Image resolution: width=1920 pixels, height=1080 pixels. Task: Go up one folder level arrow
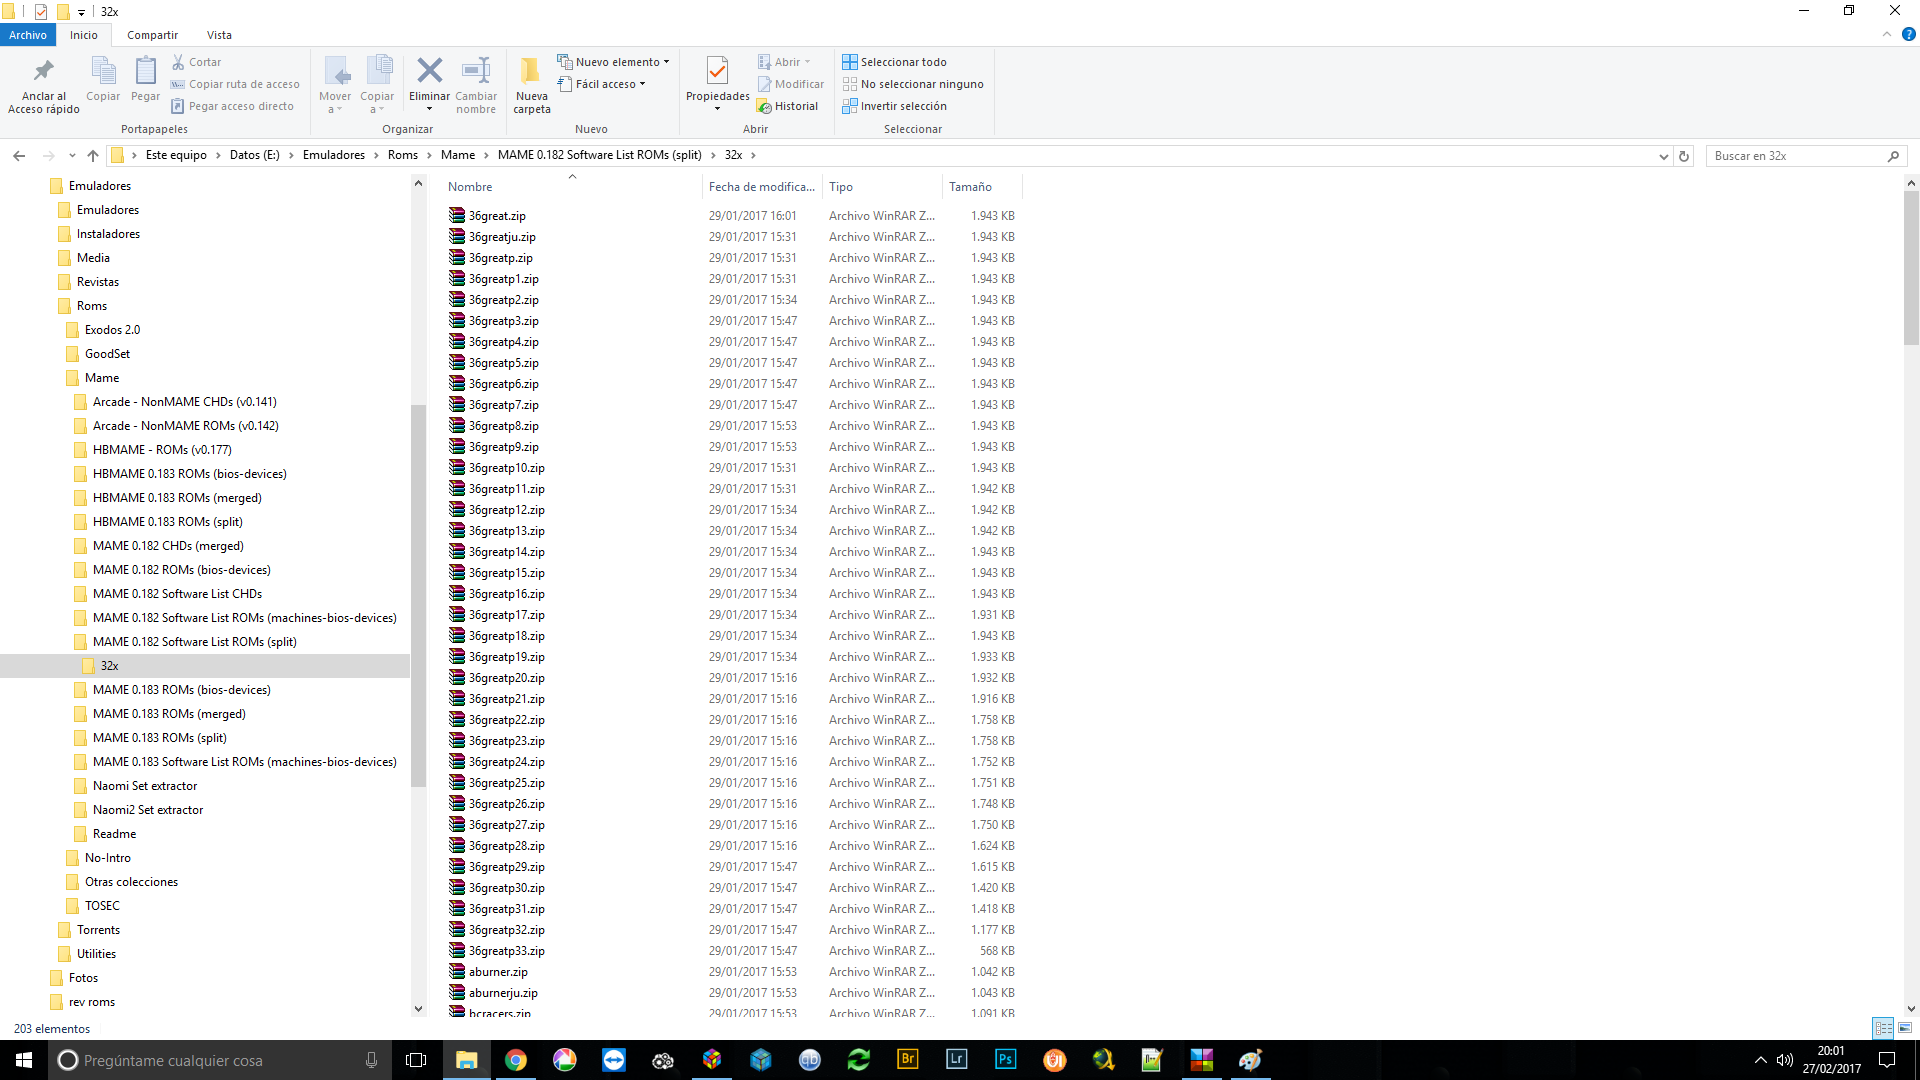93,156
